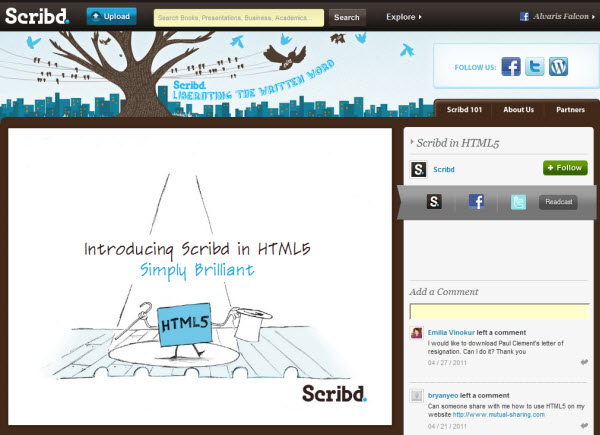Click the Scribd logo in header

tap(36, 19)
